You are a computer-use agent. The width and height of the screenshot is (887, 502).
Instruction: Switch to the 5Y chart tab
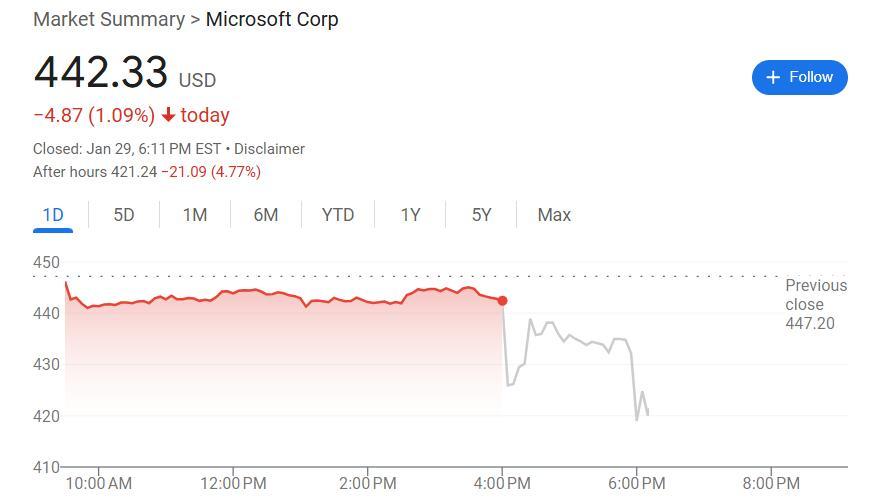point(482,215)
